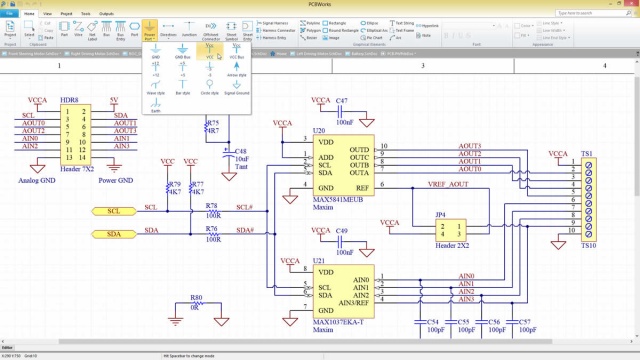Click Paste in the Clipboard group
This screenshot has height=360, width=640.
[46, 38]
